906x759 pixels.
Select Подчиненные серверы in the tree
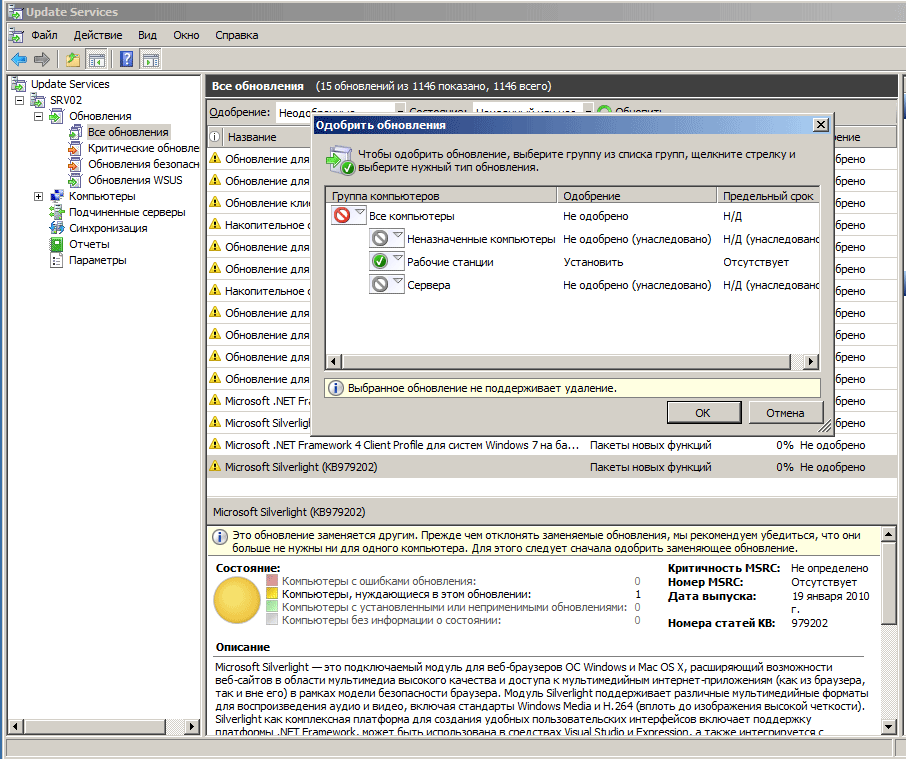click(x=126, y=212)
